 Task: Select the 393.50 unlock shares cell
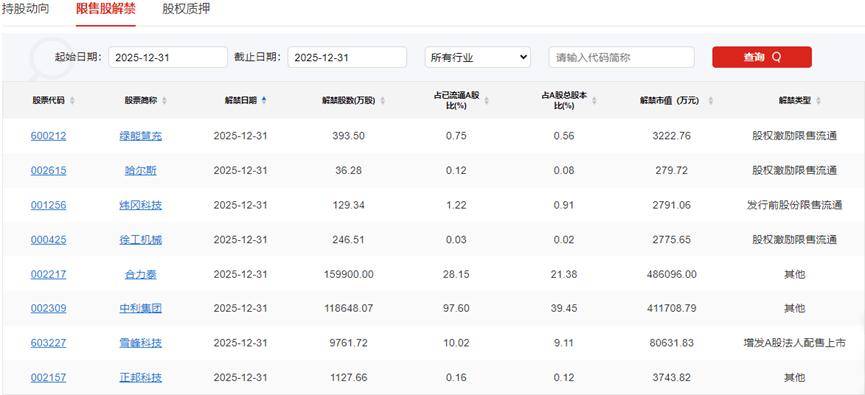[349, 136]
